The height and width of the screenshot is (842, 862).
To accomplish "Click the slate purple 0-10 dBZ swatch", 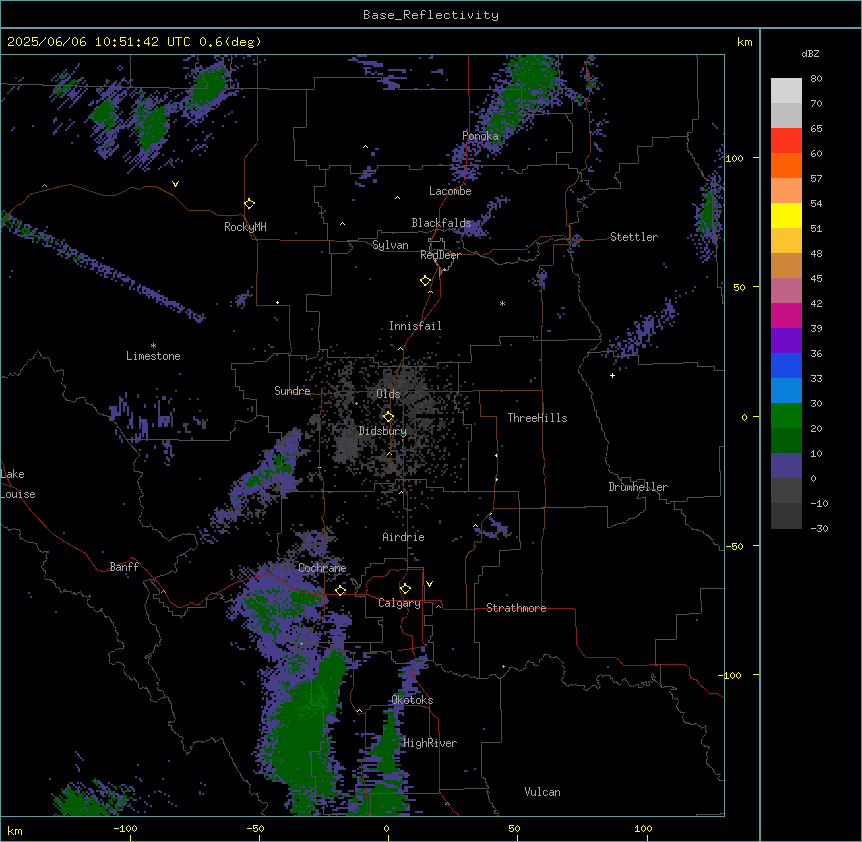I will point(786,466).
